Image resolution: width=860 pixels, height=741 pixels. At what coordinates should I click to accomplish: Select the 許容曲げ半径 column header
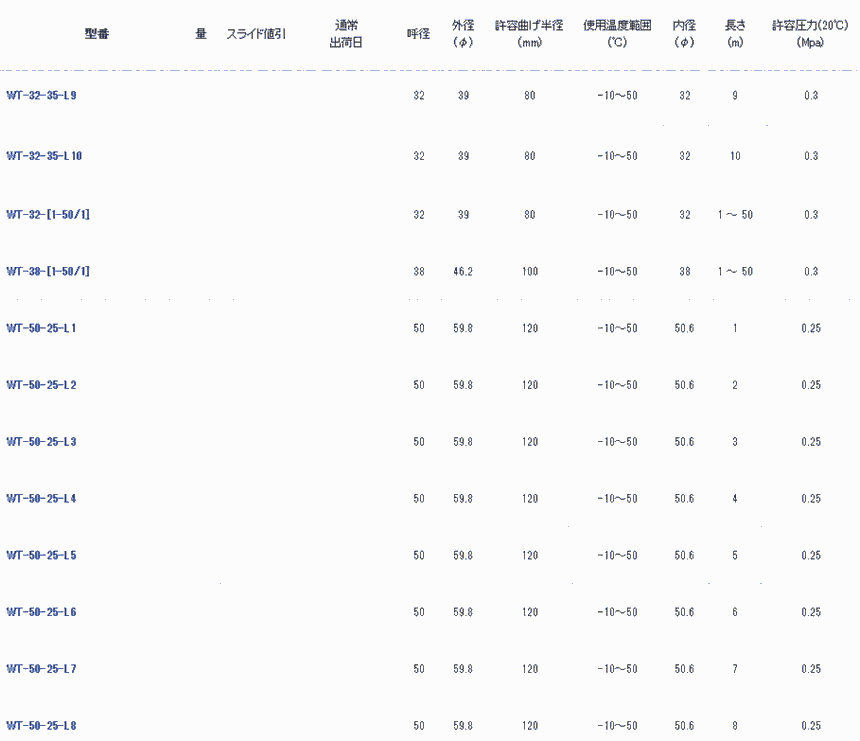(529, 34)
